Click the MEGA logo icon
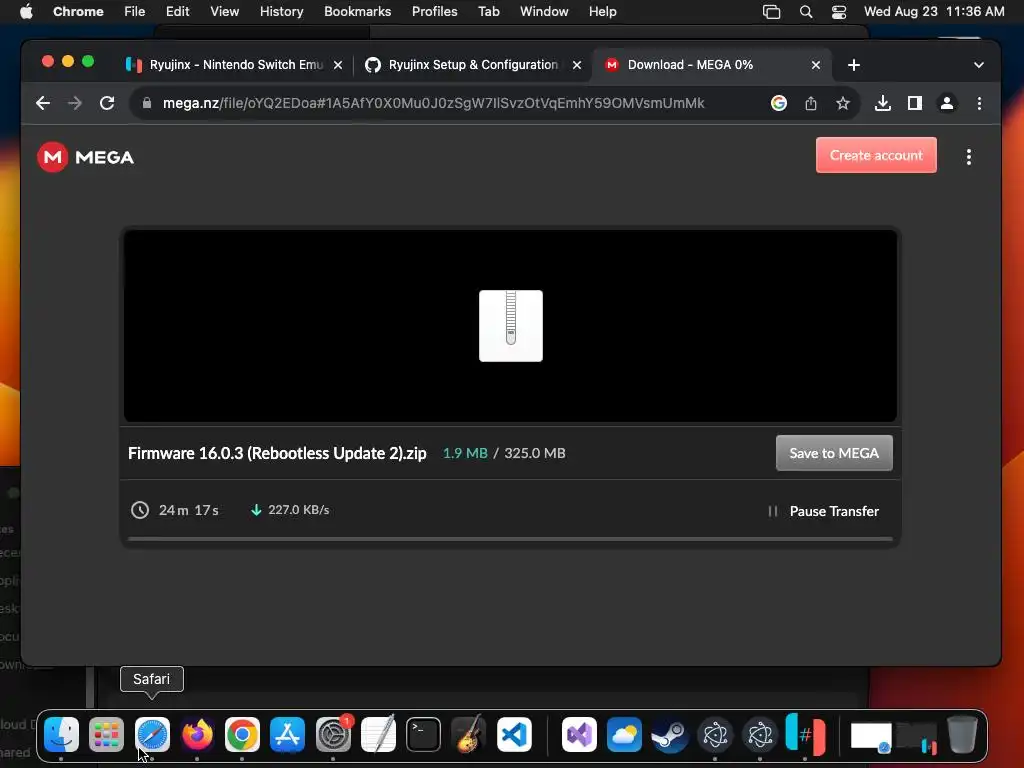 (x=53, y=157)
